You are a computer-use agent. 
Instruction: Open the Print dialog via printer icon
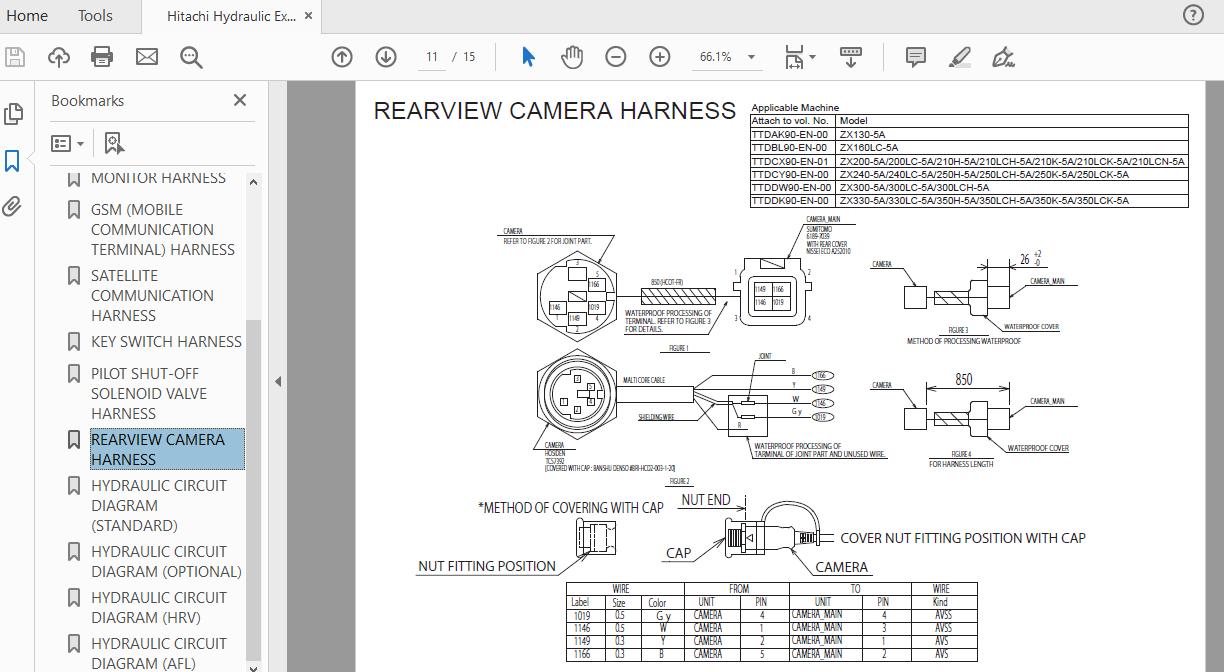pyautogui.click(x=101, y=57)
